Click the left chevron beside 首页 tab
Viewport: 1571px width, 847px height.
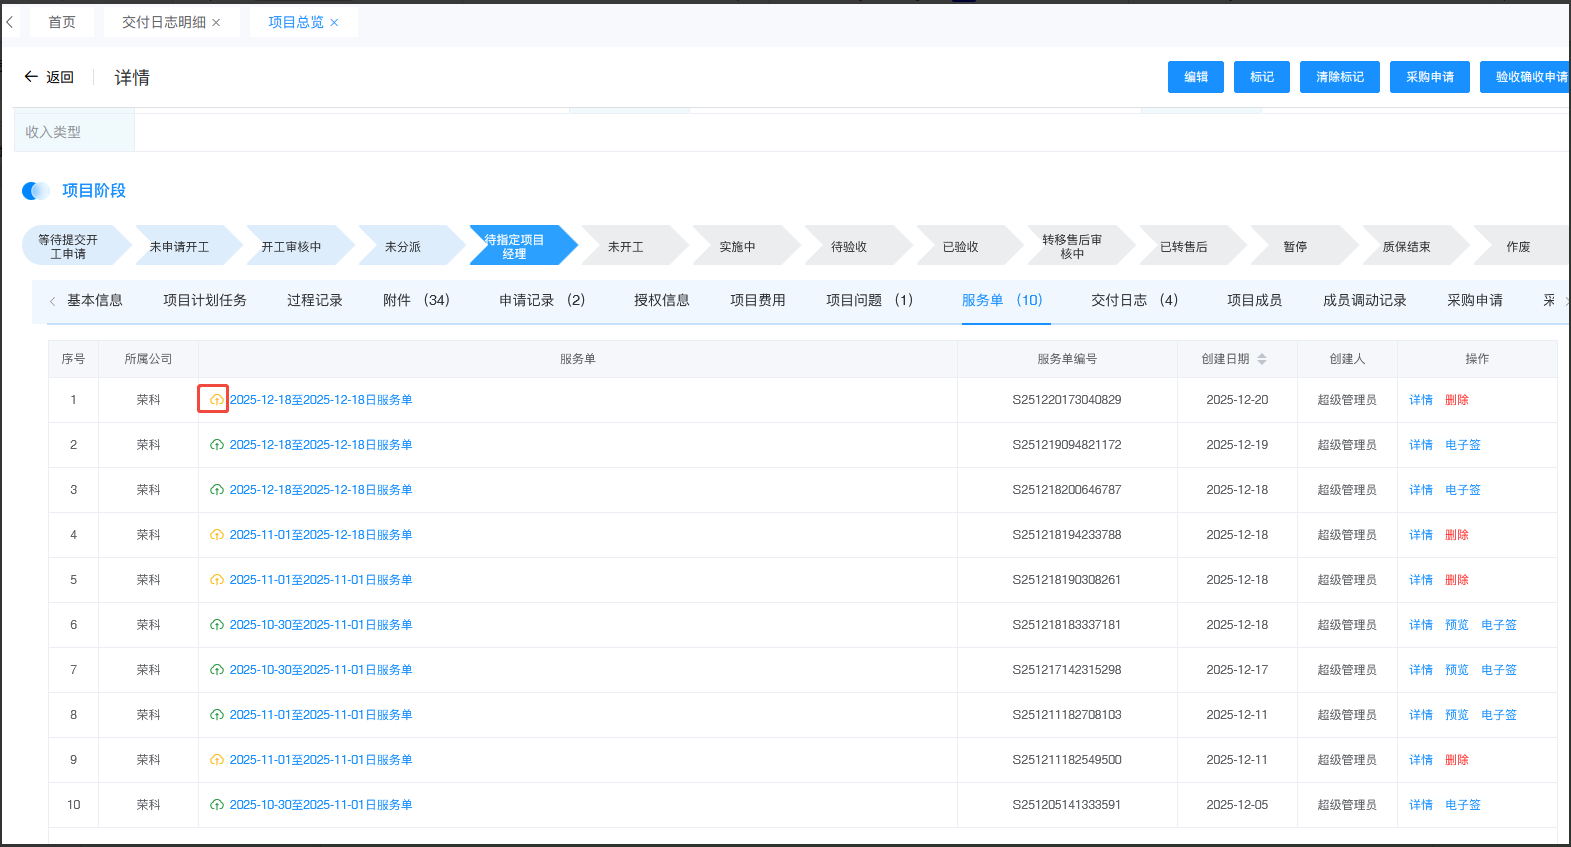pyautogui.click(x=10, y=22)
